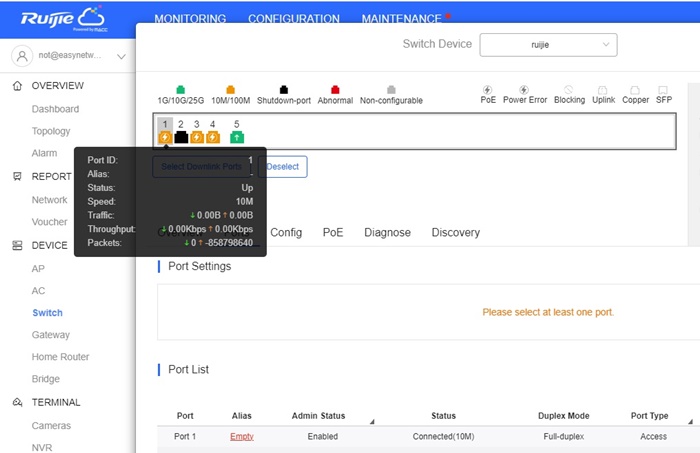Click the Deselect button
This screenshot has width=700, height=453.
tap(282, 167)
